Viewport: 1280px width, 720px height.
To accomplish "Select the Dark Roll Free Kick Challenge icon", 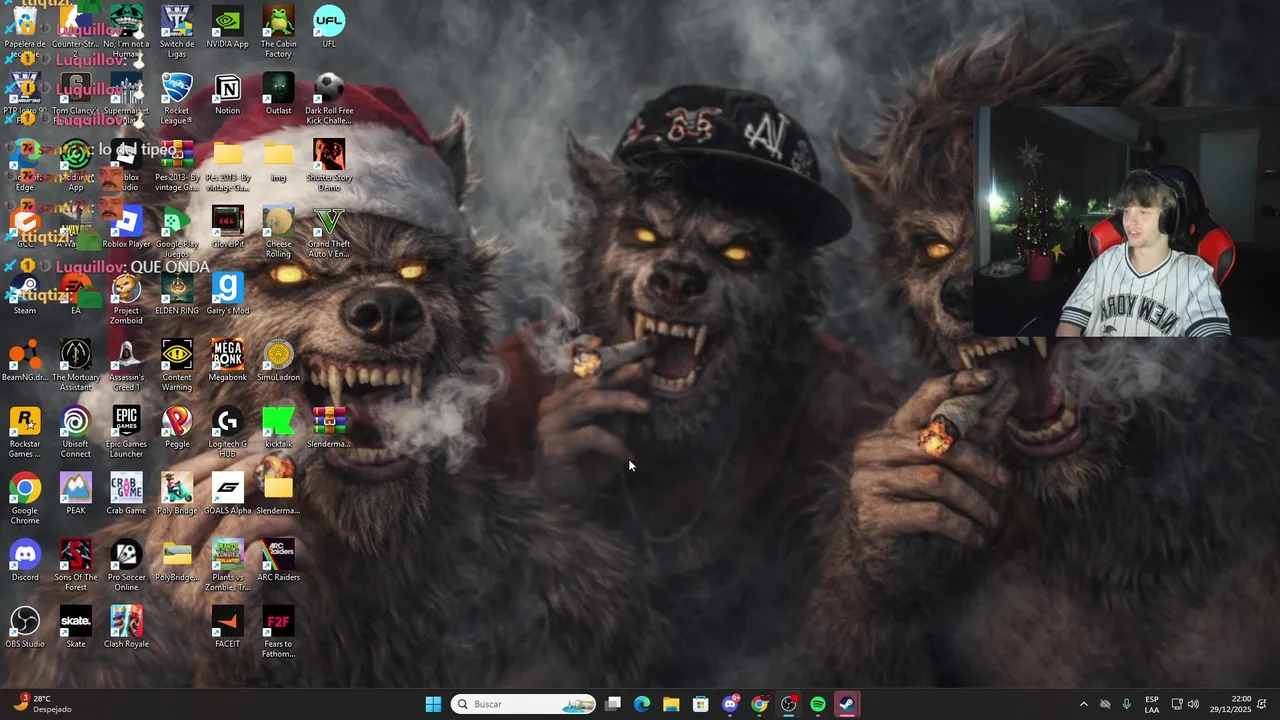I will 329,98.
